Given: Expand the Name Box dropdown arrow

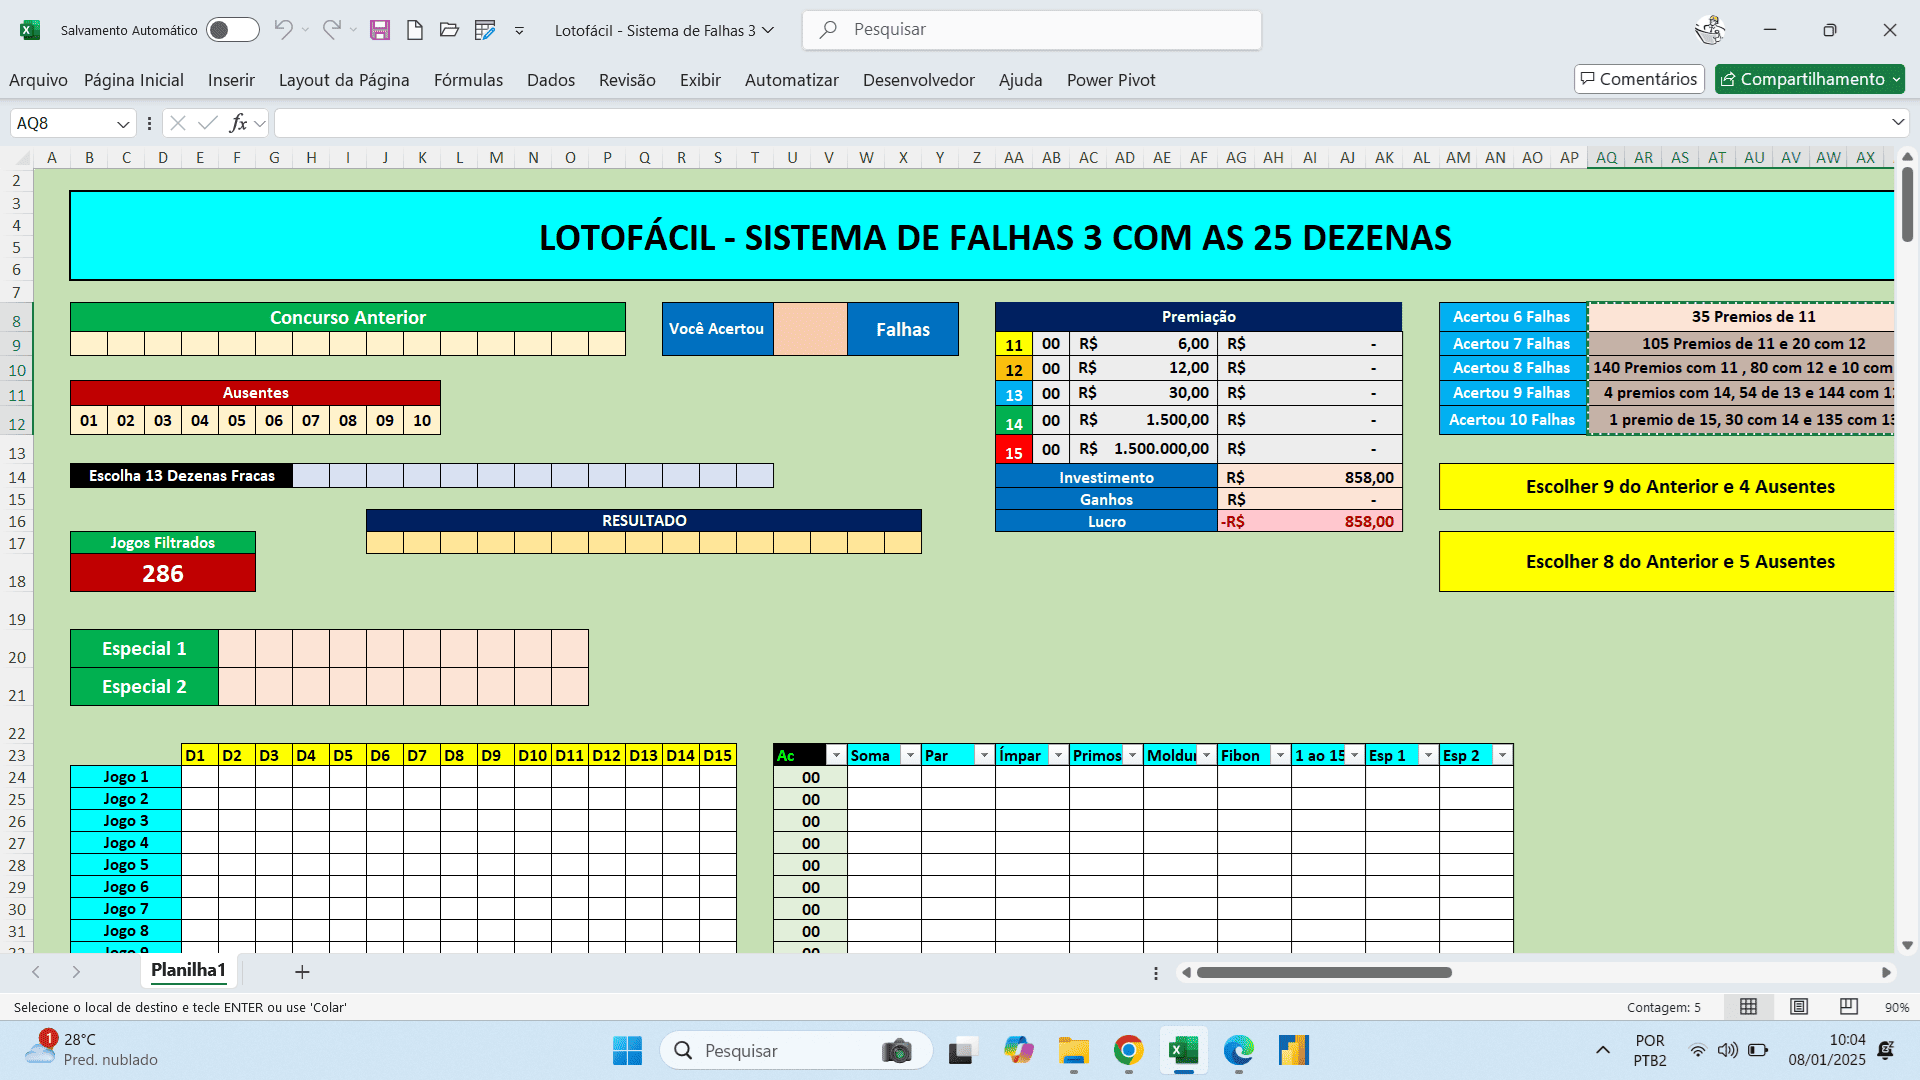Looking at the screenshot, I should [x=123, y=124].
